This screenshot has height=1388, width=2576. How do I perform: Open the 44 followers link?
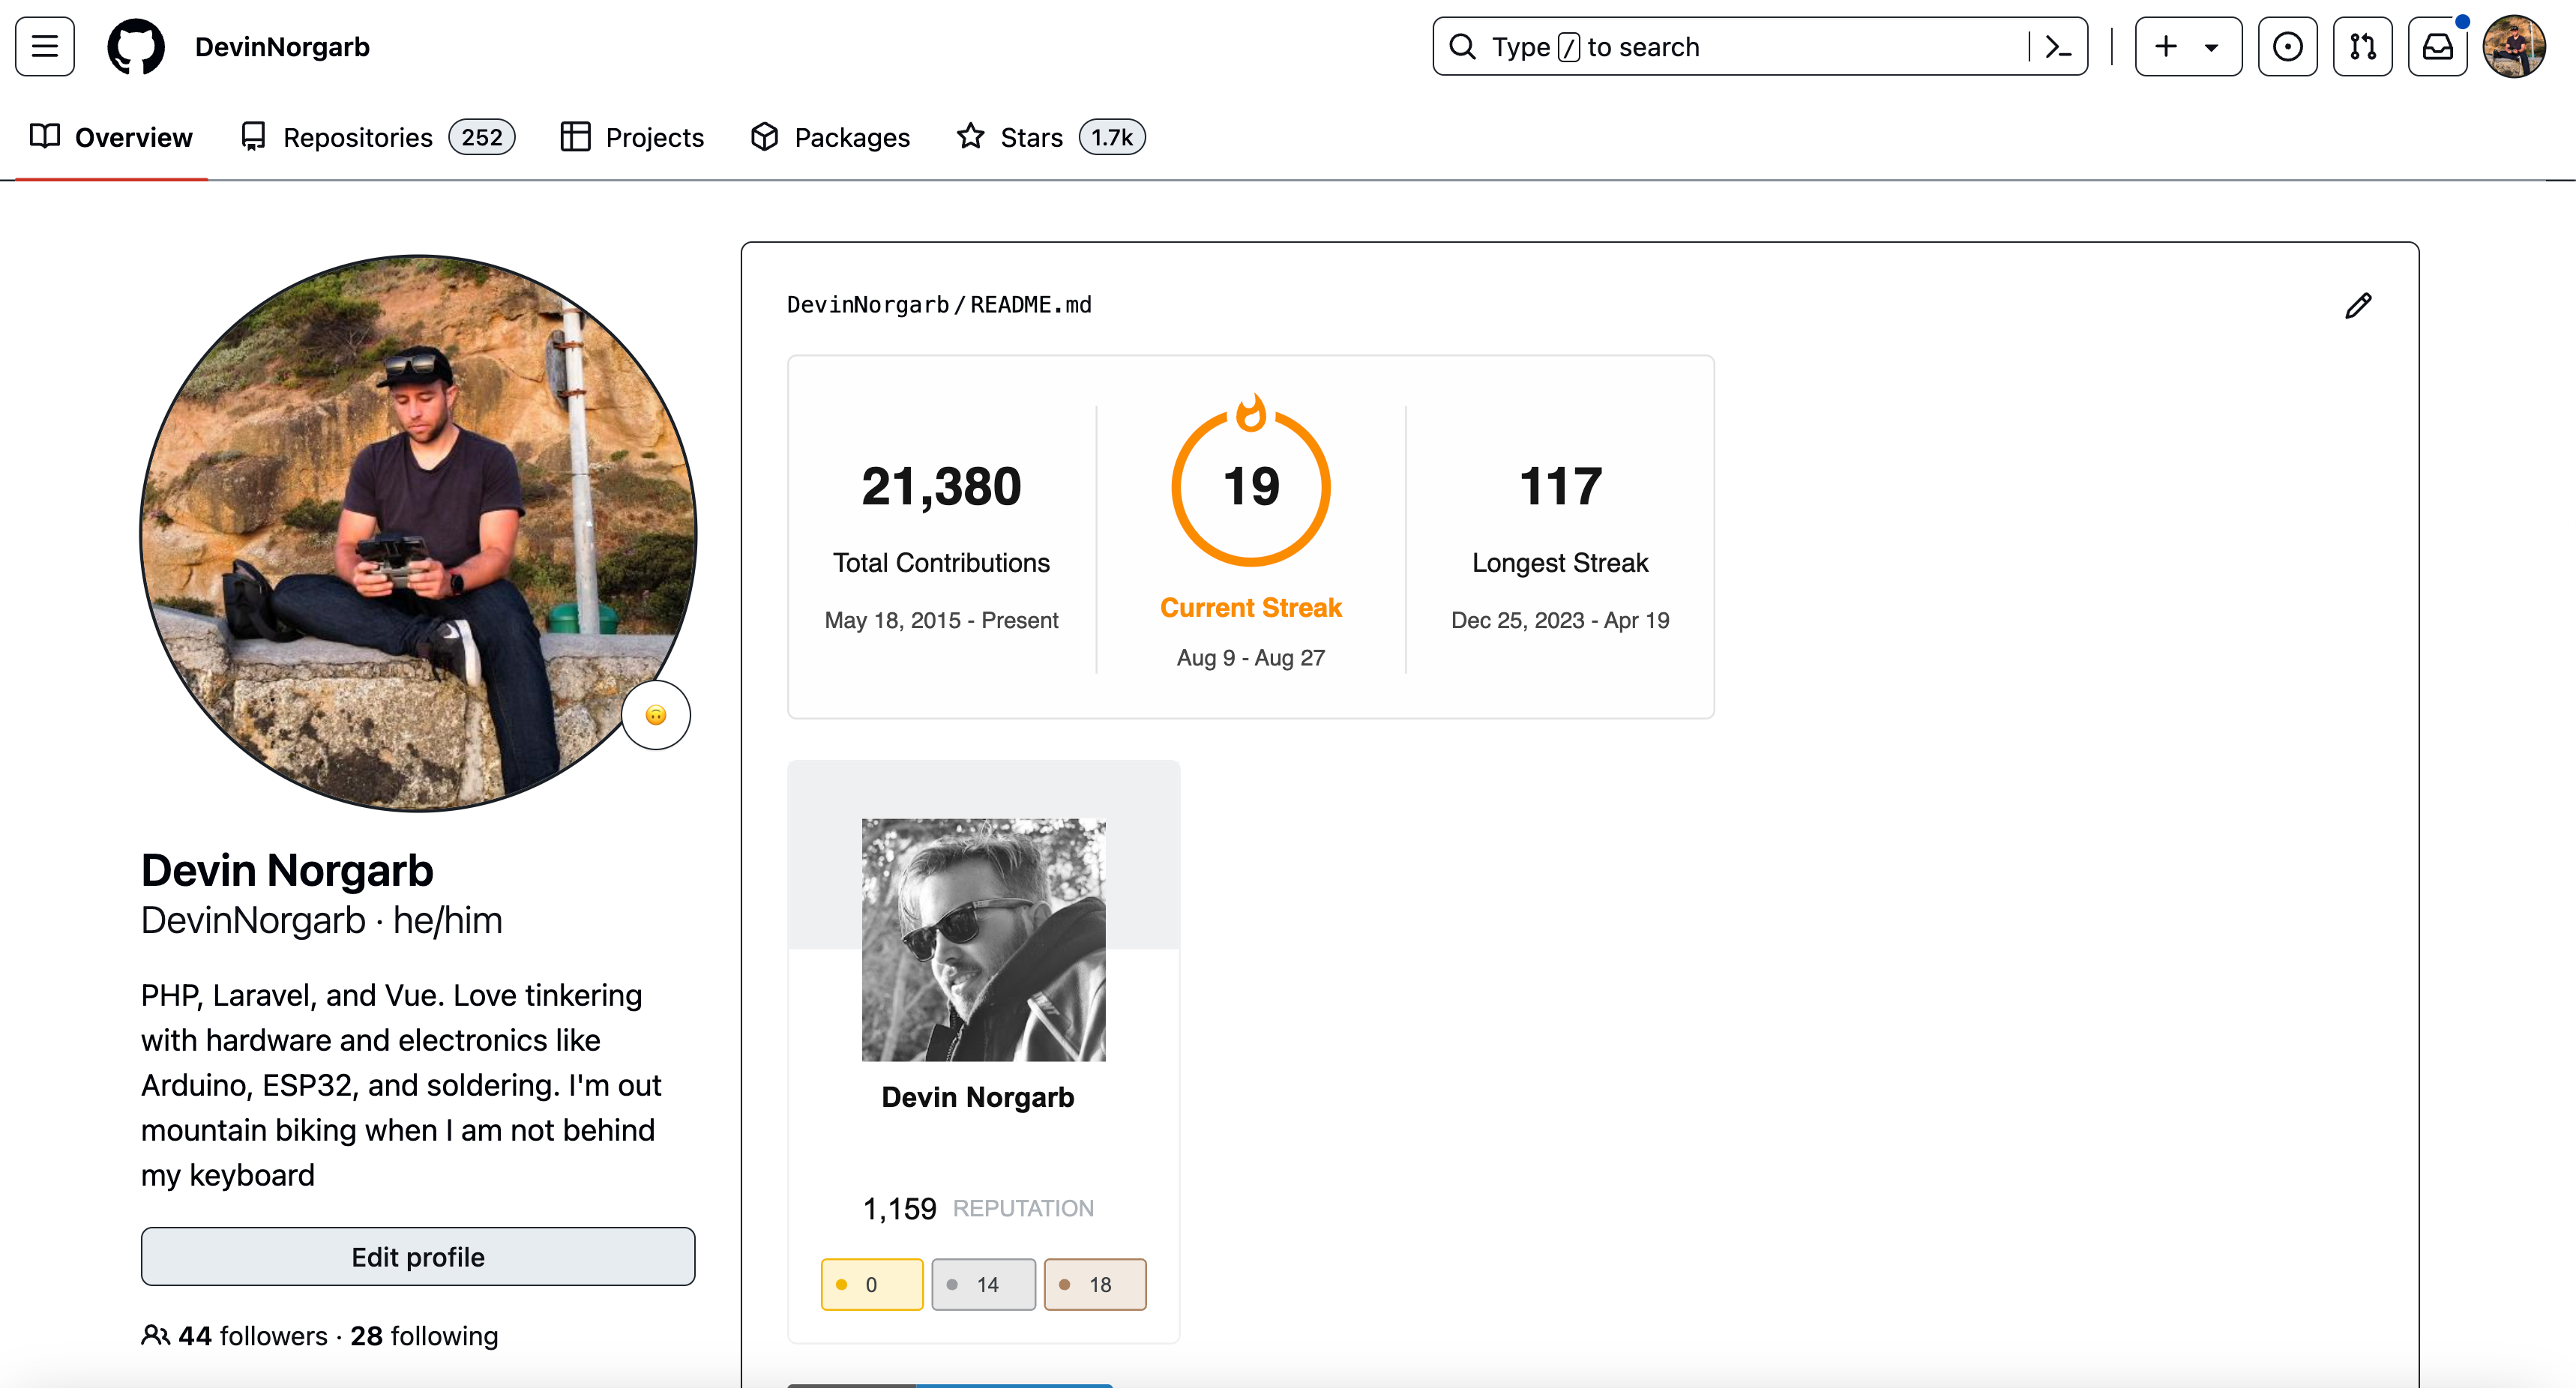click(x=252, y=1336)
